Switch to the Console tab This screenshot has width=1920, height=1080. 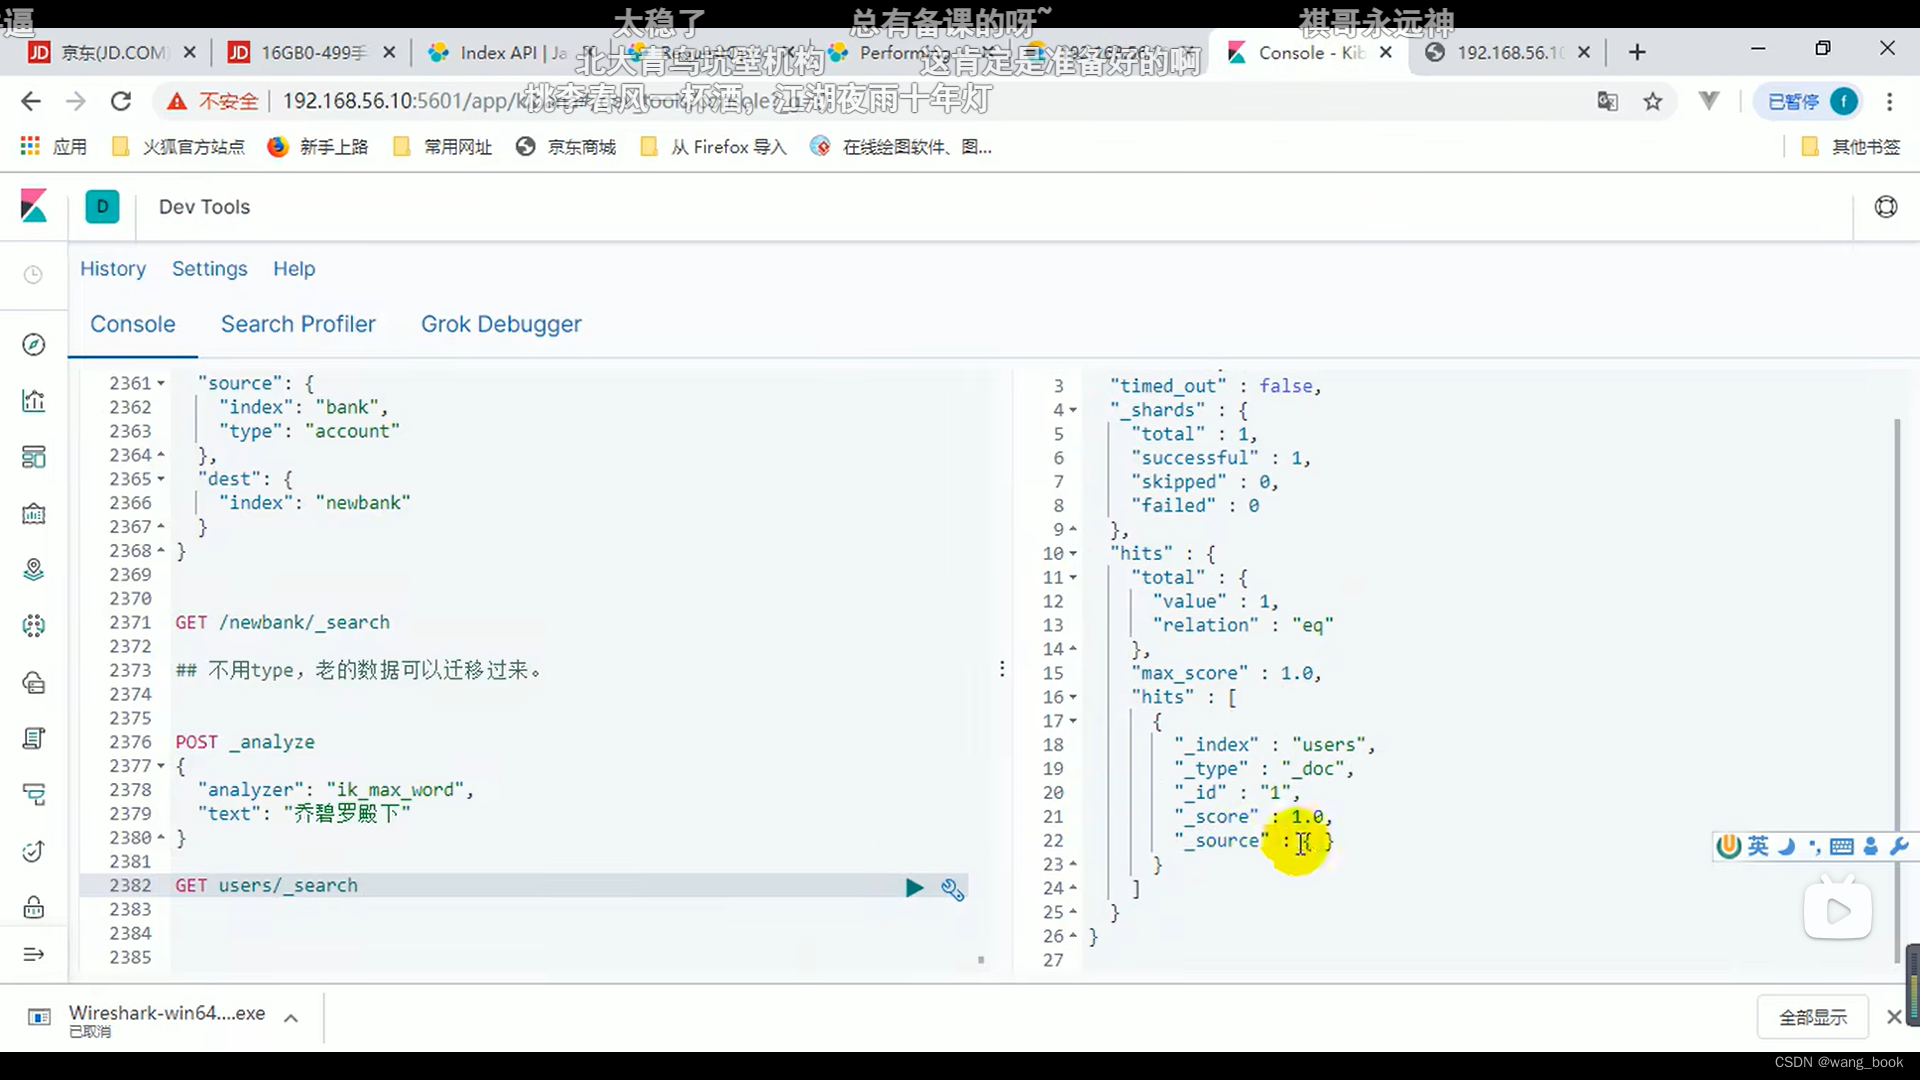(x=133, y=323)
